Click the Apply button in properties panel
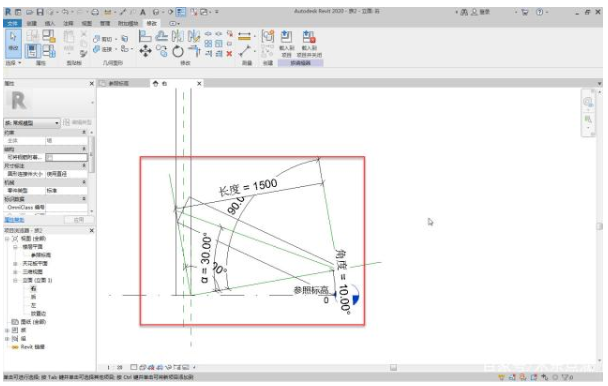This screenshot has width=608, height=386. [x=79, y=220]
